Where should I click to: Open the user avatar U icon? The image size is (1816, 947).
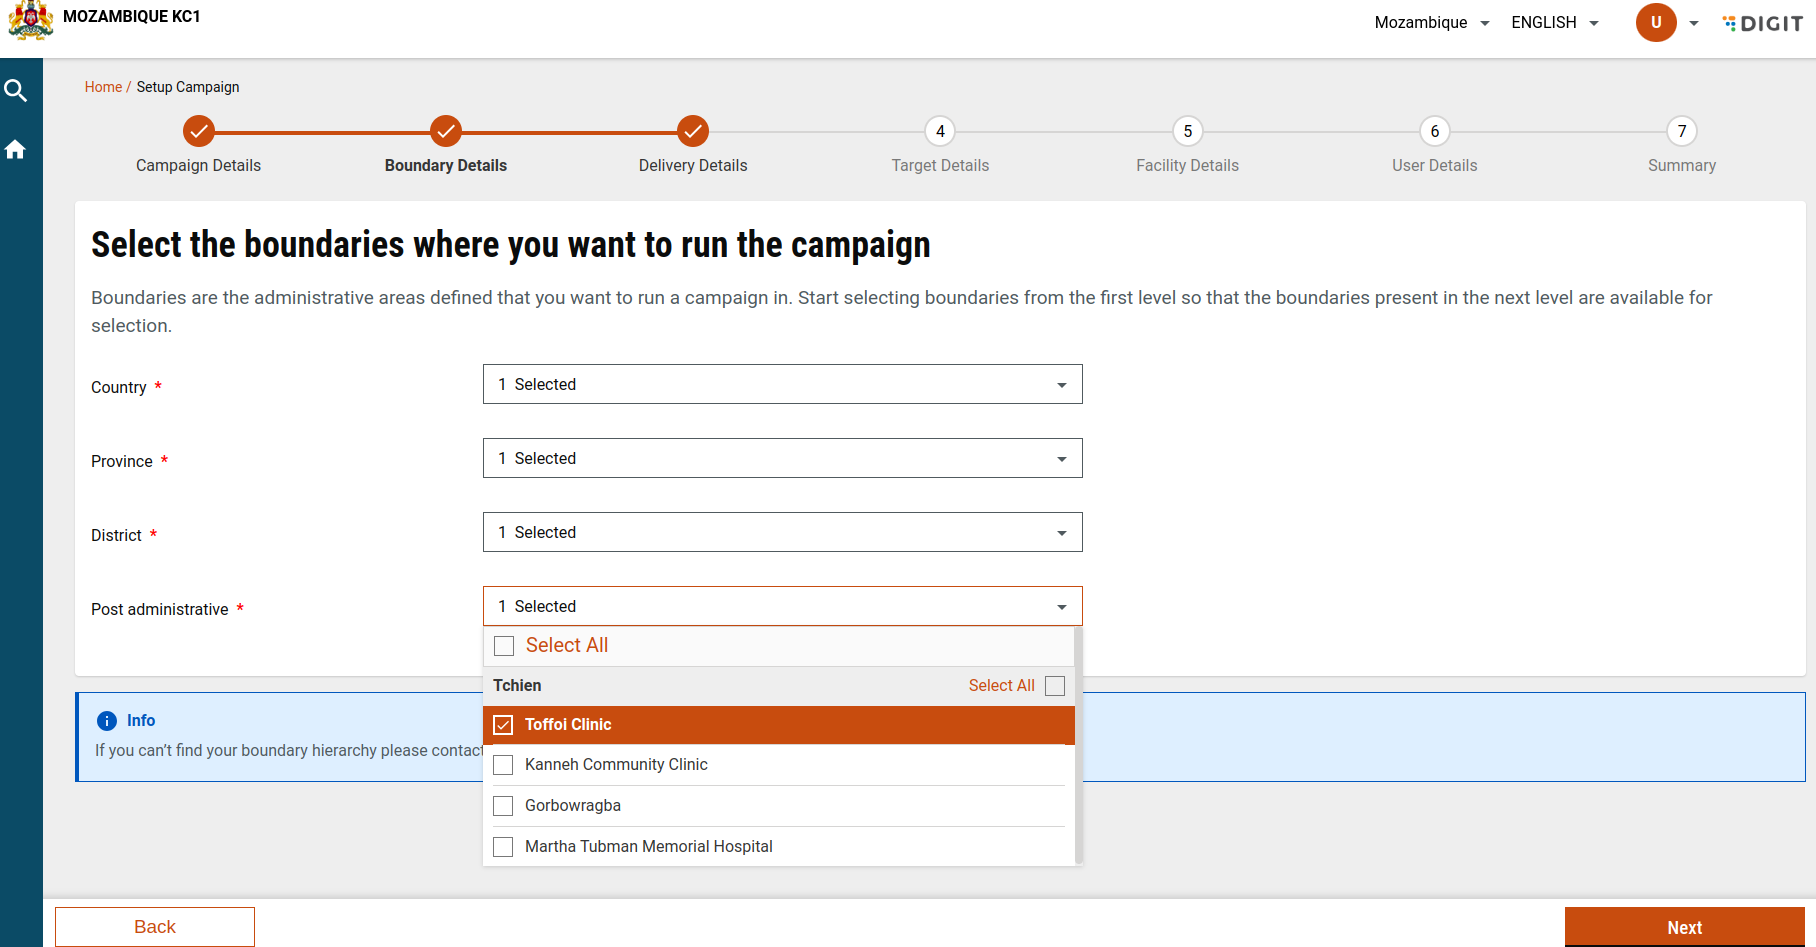tap(1655, 22)
